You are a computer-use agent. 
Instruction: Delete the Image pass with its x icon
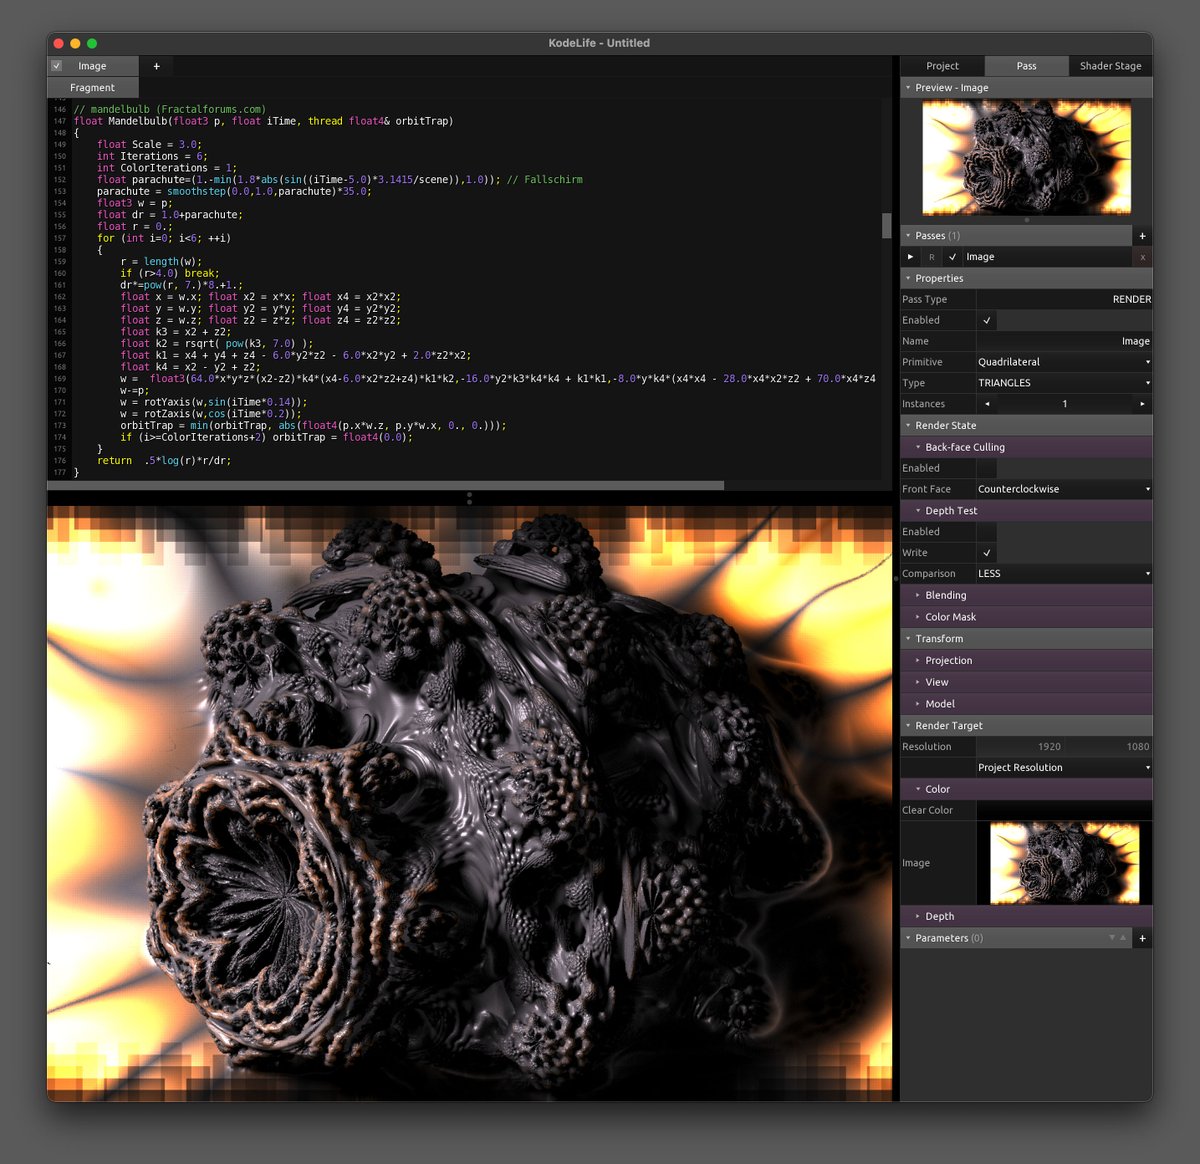pyautogui.click(x=1142, y=257)
